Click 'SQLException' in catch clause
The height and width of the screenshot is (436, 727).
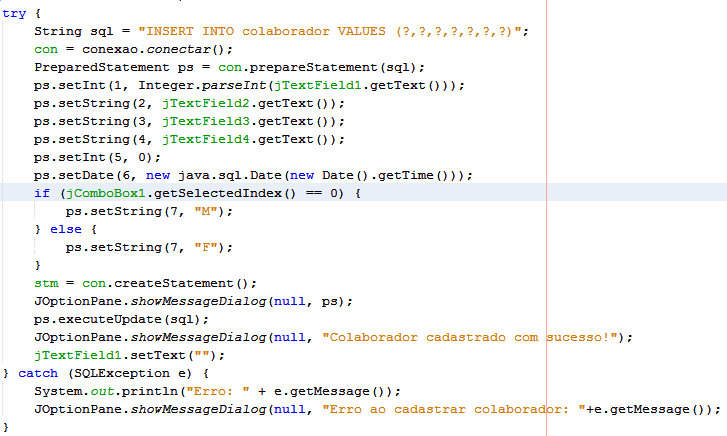click(x=122, y=373)
